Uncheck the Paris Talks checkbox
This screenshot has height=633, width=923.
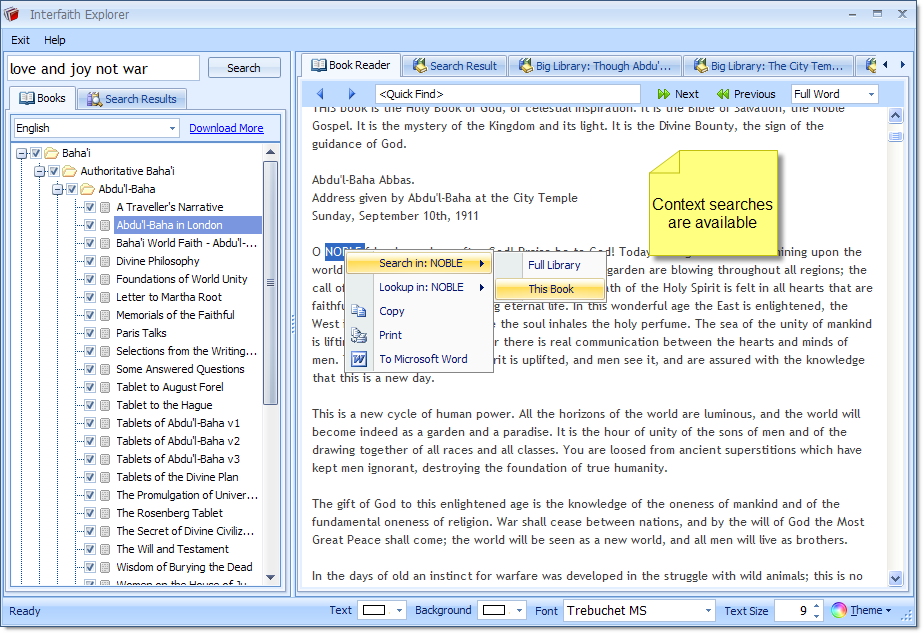coord(90,333)
